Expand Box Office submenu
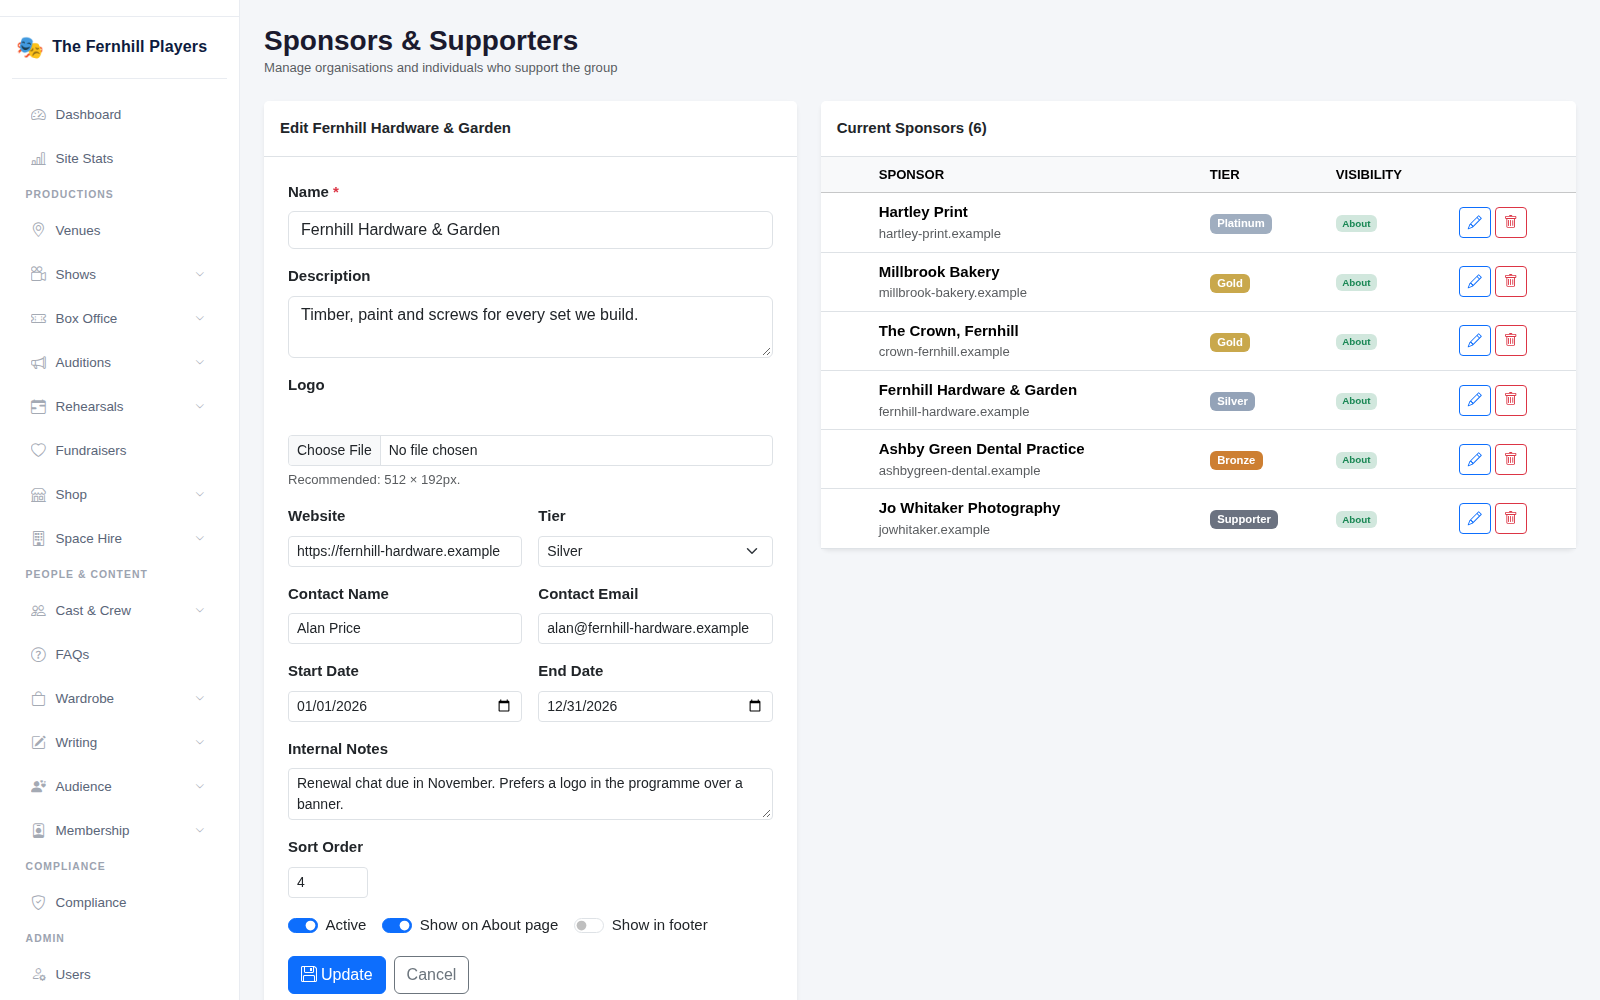The height and width of the screenshot is (1000, 1600). pyautogui.click(x=119, y=318)
